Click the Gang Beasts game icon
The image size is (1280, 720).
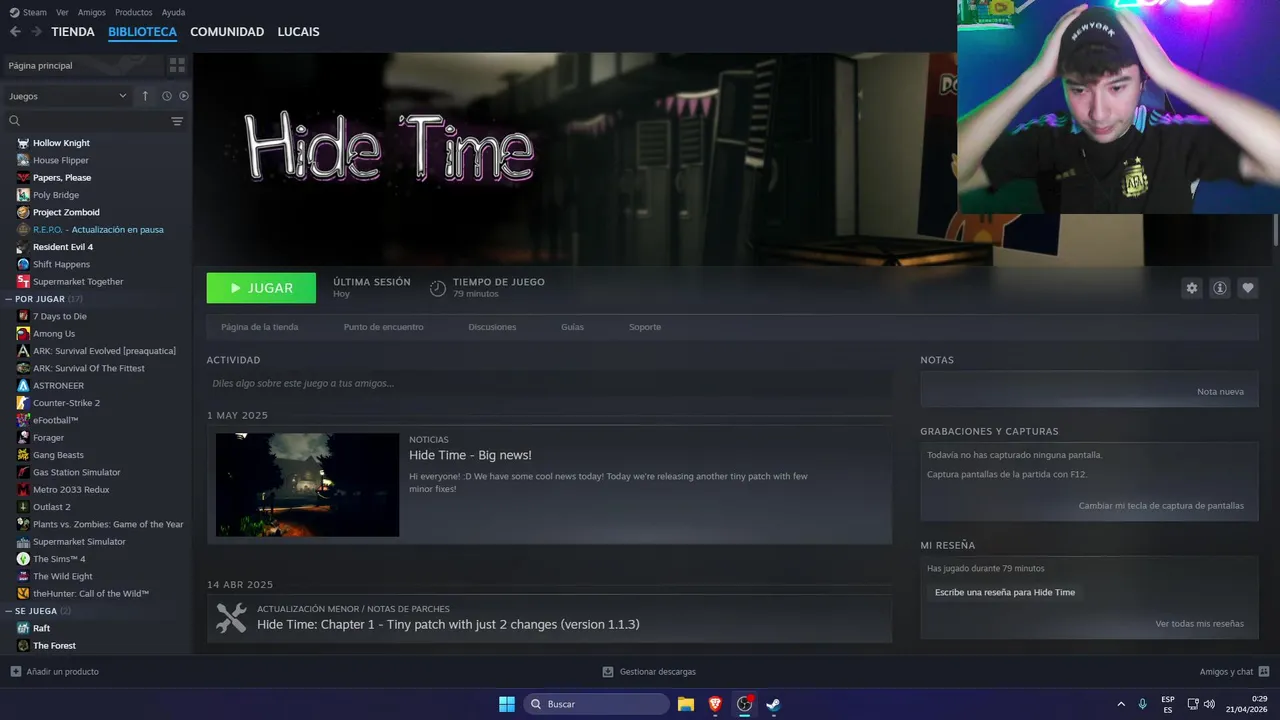[x=23, y=455]
